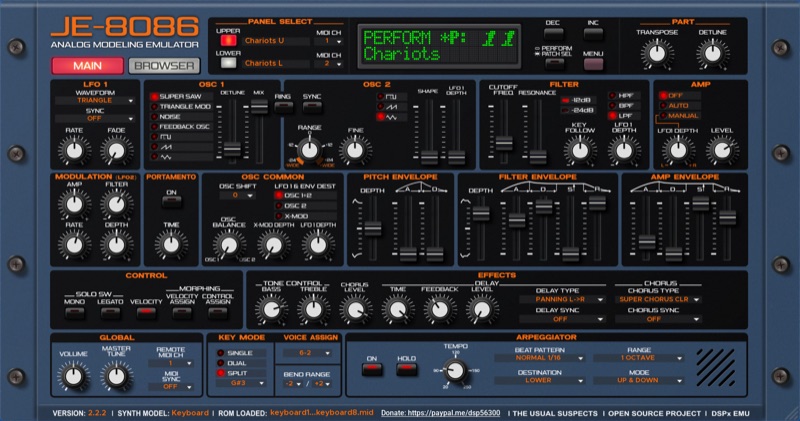Select Single key mode
The image size is (800, 421).
[x=241, y=353]
